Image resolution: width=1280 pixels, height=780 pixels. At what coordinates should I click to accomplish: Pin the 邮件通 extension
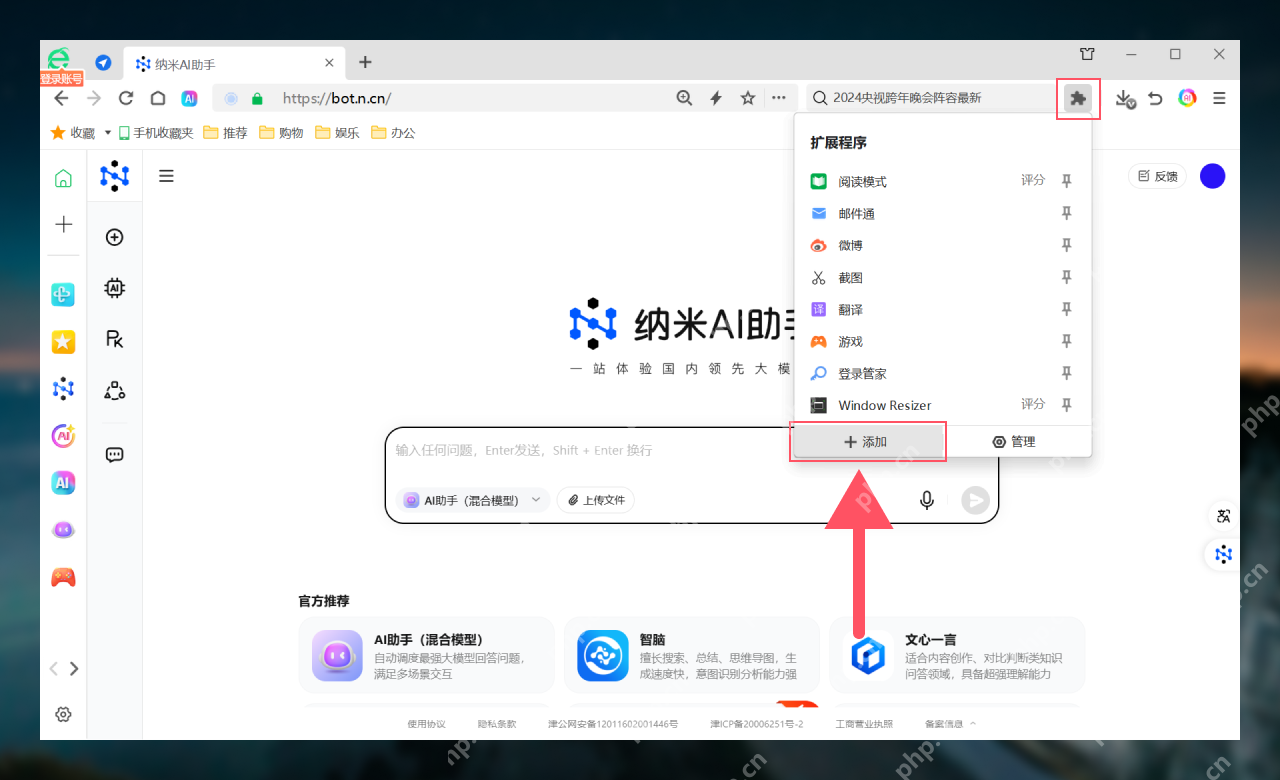[1067, 213]
